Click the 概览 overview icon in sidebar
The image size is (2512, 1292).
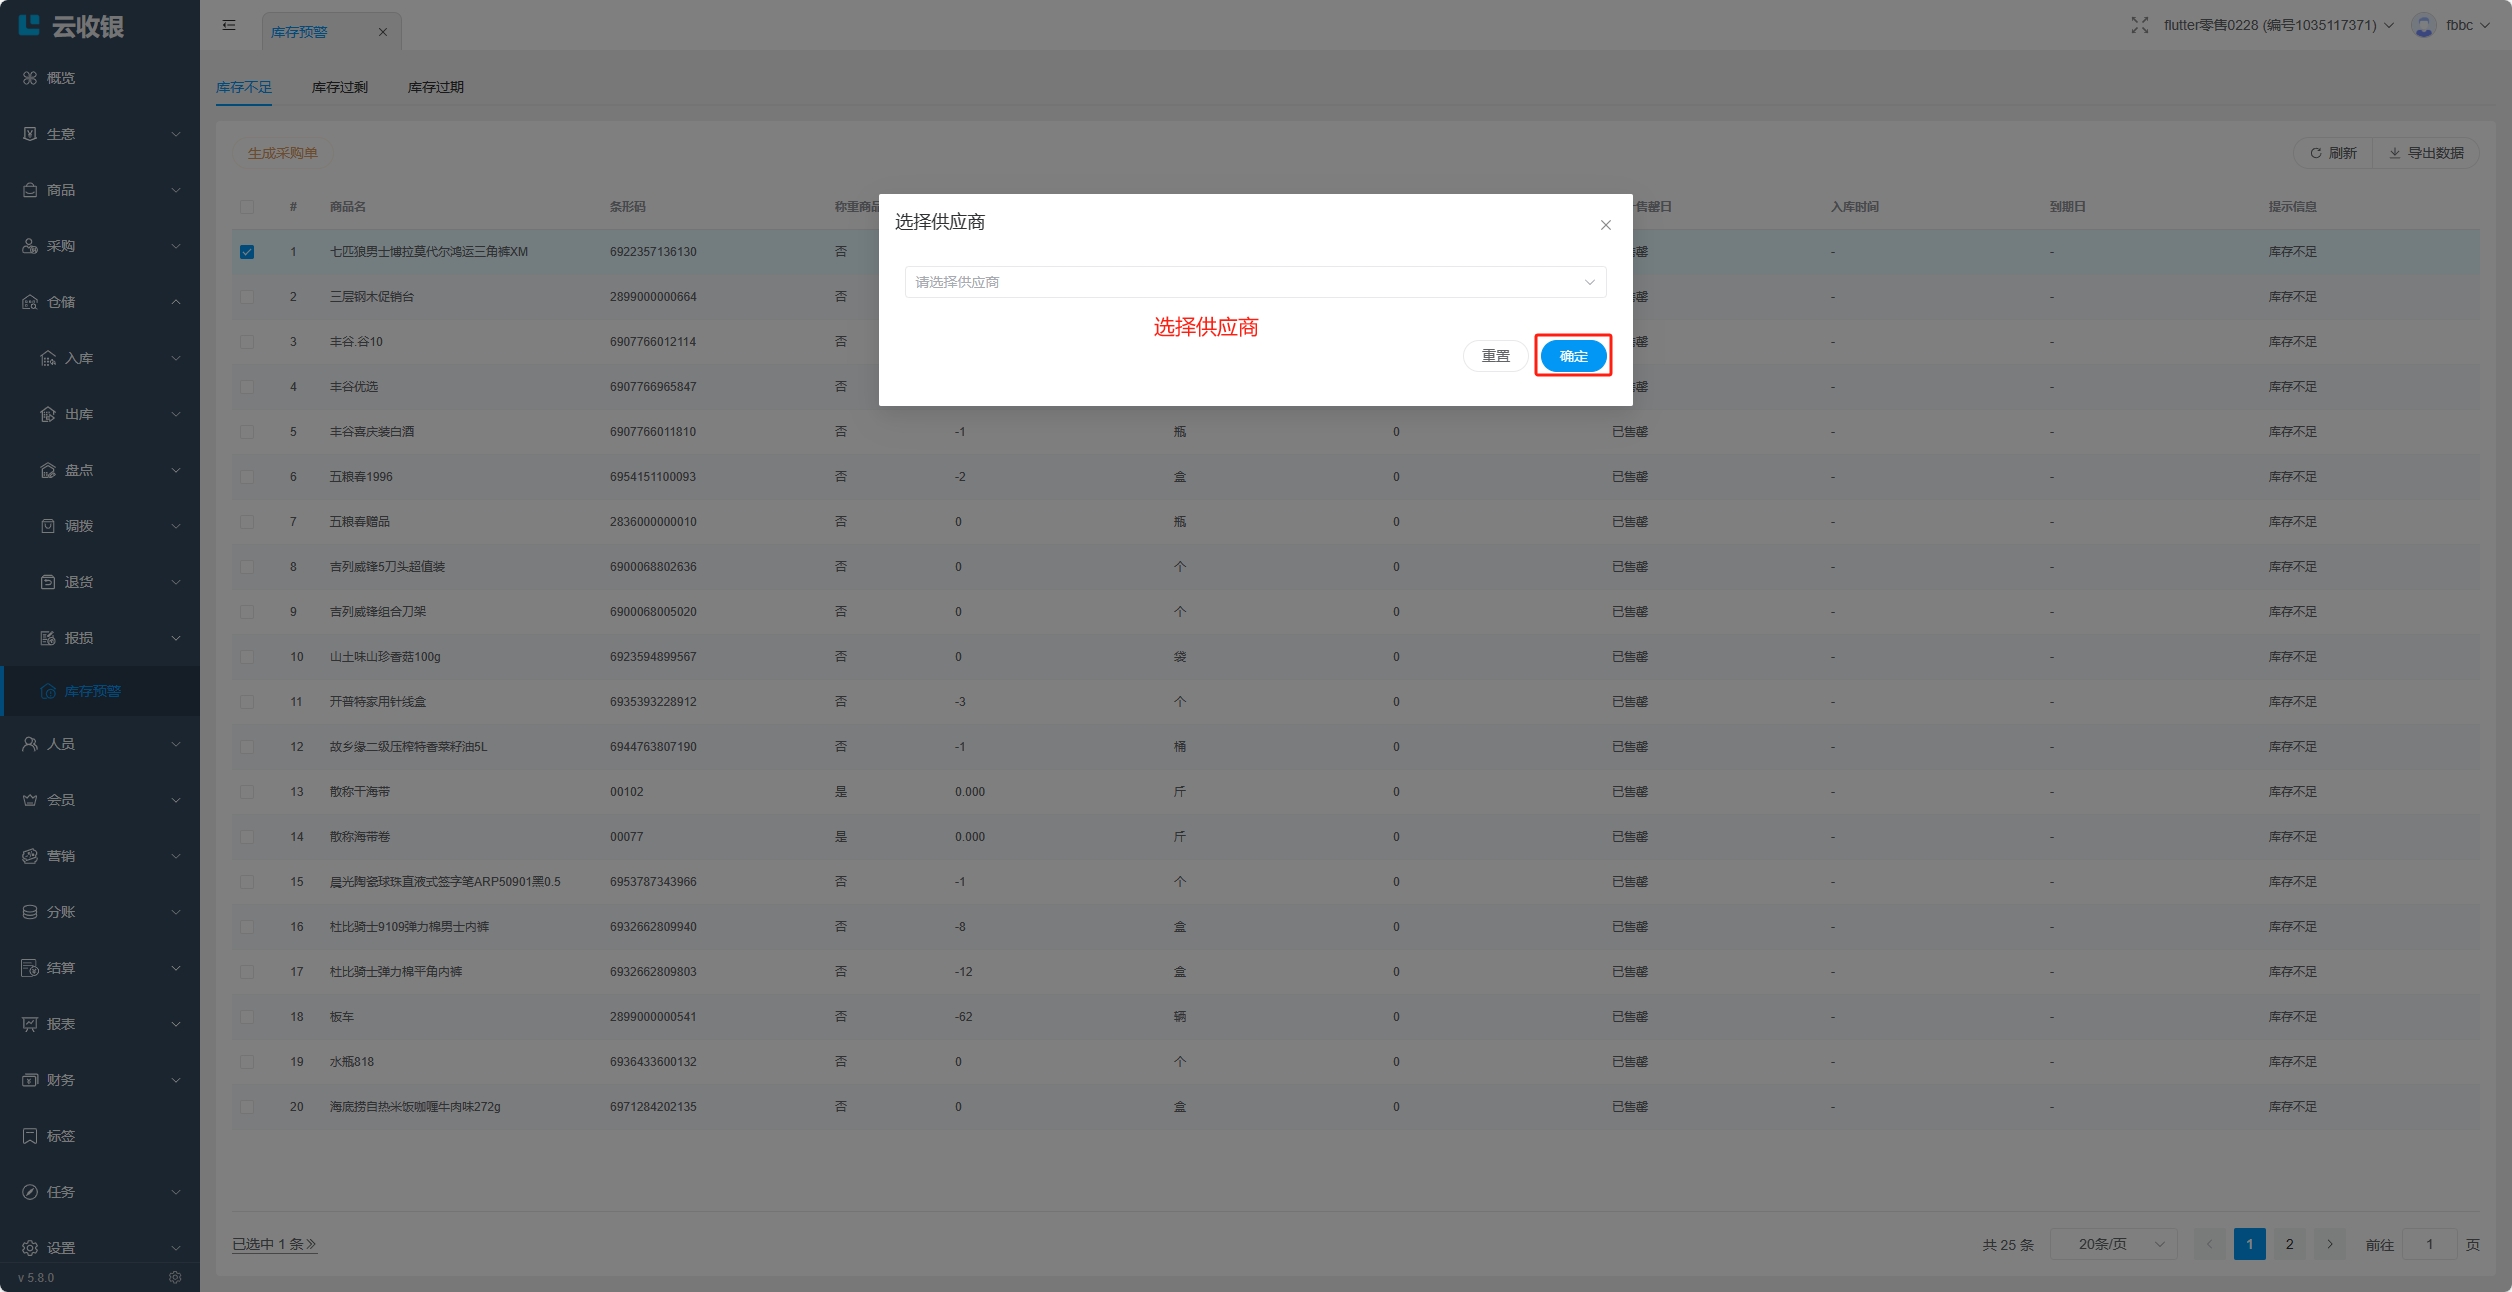(30, 78)
